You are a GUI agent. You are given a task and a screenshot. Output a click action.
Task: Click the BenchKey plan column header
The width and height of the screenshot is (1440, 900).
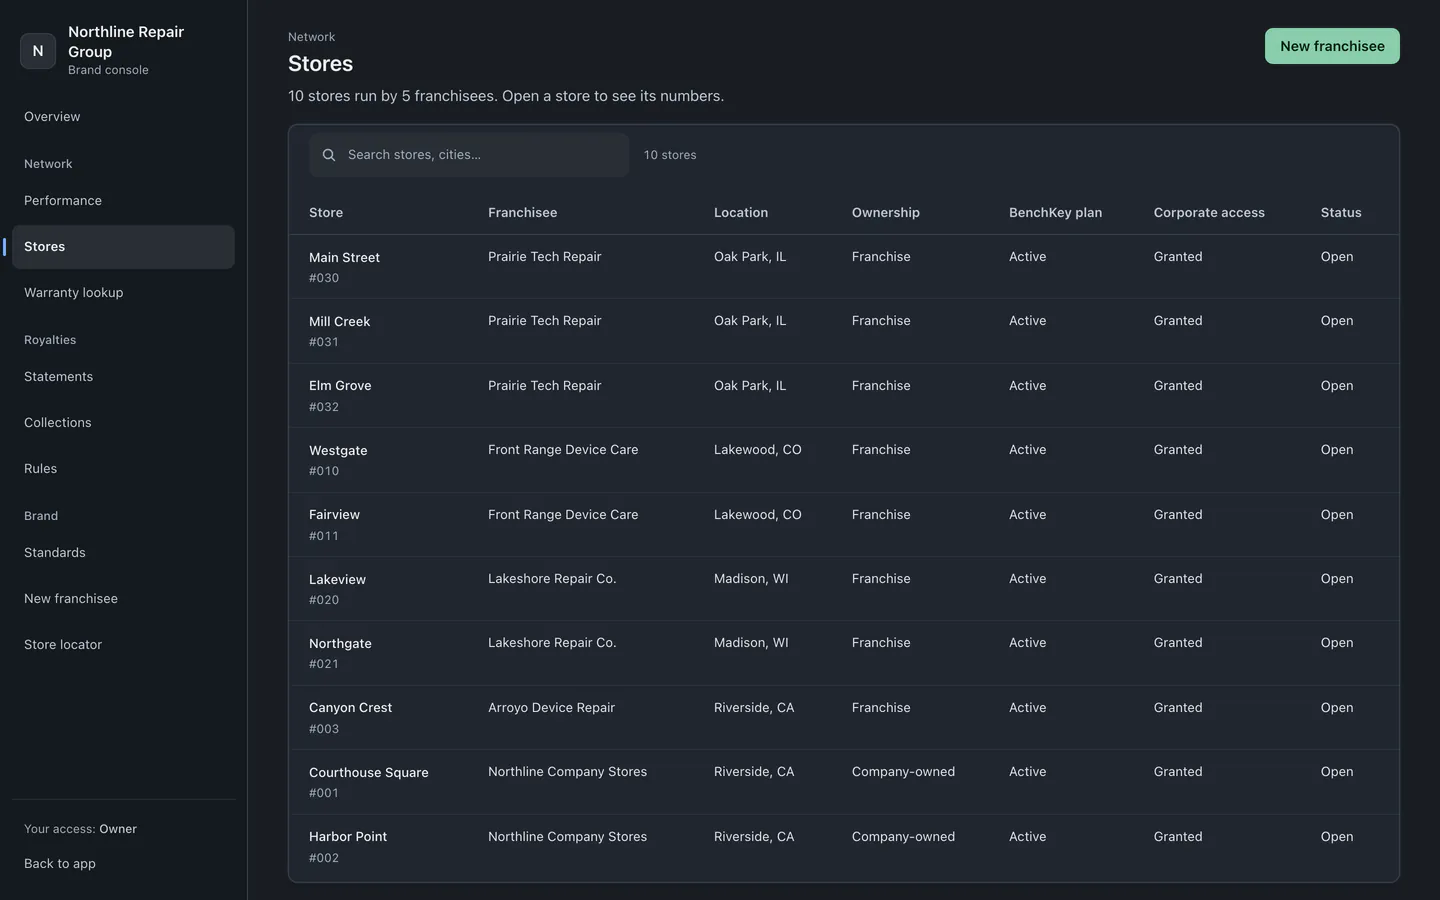pos(1055,213)
